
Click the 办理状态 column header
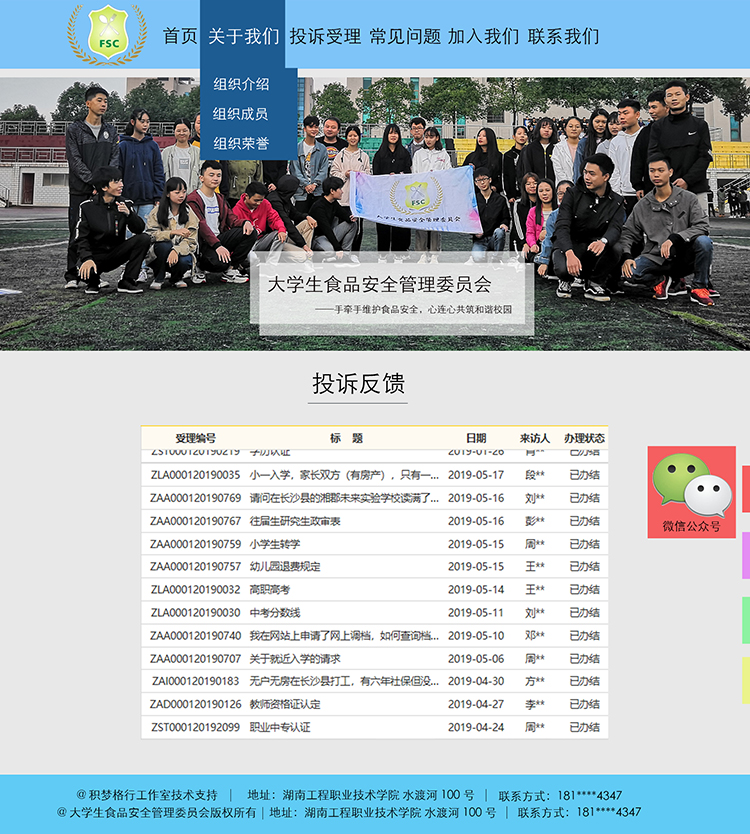pyautogui.click(x=585, y=438)
